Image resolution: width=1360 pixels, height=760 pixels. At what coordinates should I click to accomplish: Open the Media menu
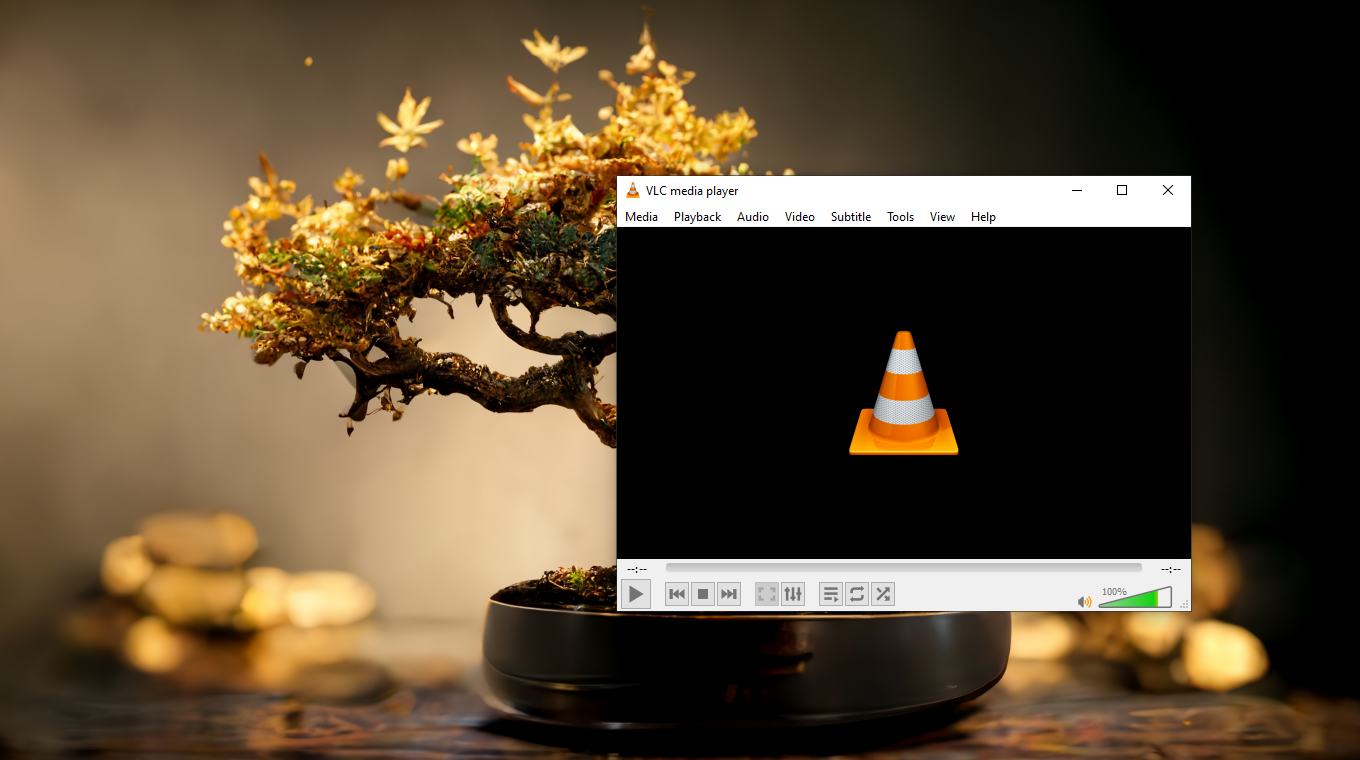pyautogui.click(x=641, y=217)
